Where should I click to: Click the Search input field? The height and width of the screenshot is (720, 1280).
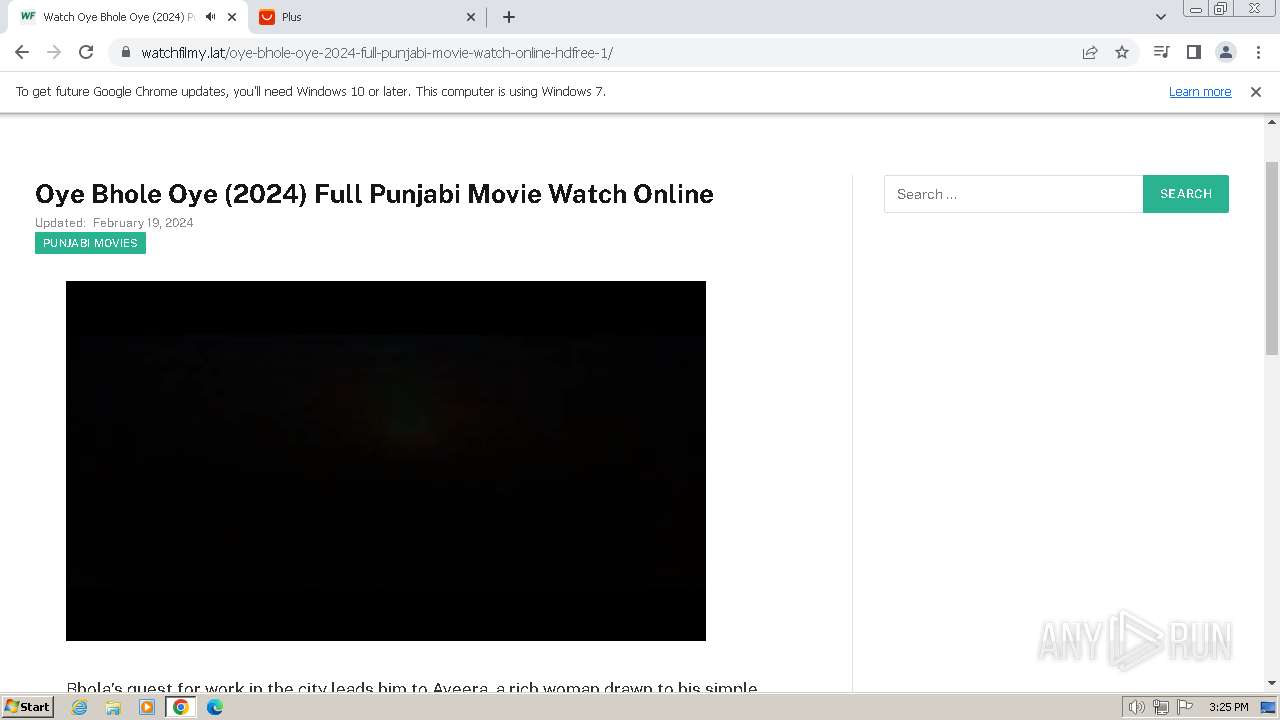1013,194
